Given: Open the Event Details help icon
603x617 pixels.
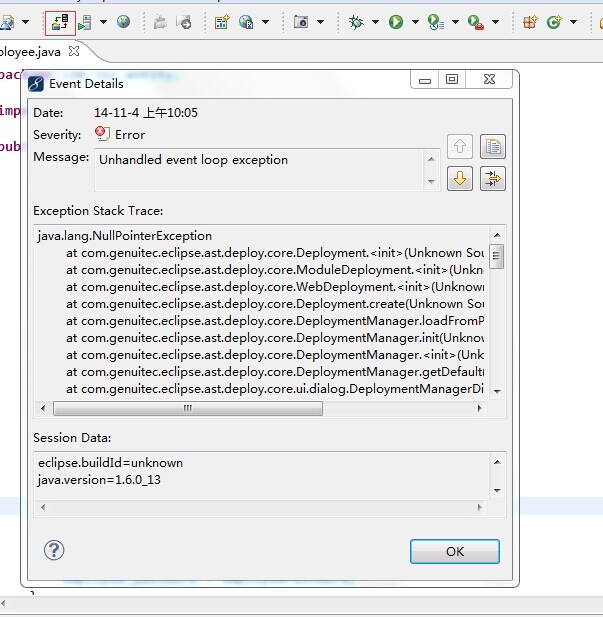Looking at the screenshot, I should [x=54, y=550].
